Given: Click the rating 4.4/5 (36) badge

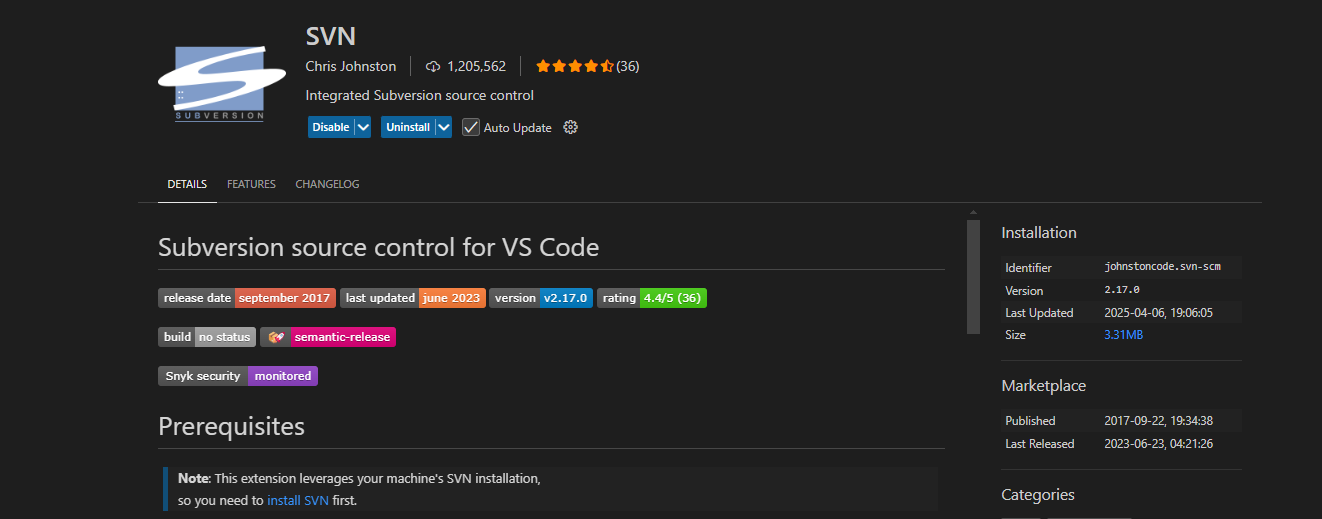Looking at the screenshot, I should point(652,298).
